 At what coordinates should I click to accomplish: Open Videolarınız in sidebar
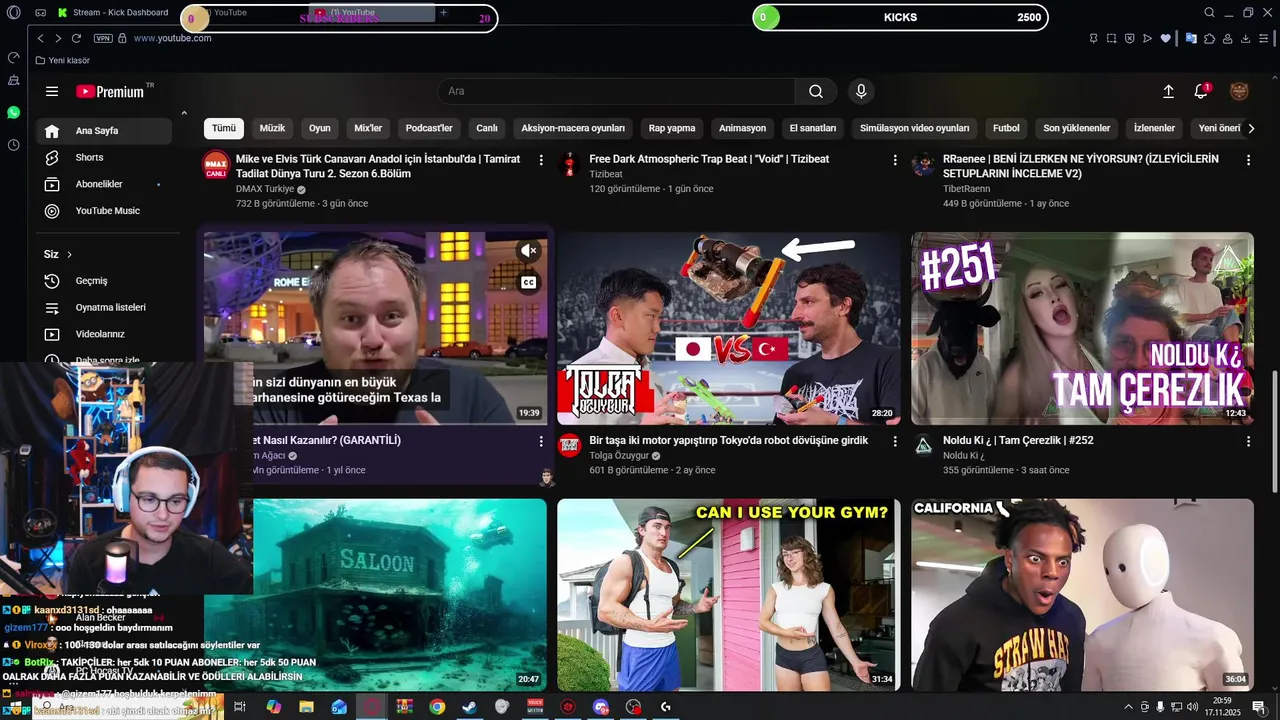(x=105, y=334)
